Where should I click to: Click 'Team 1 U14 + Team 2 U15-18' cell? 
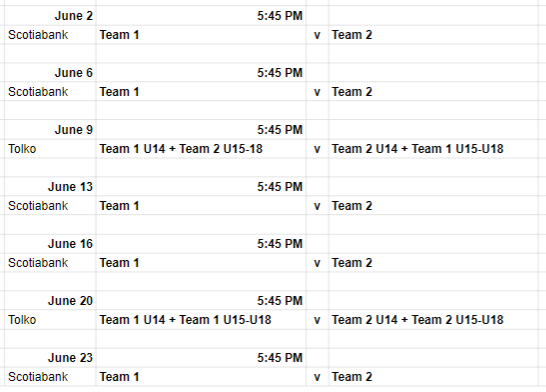pyautogui.click(x=201, y=149)
